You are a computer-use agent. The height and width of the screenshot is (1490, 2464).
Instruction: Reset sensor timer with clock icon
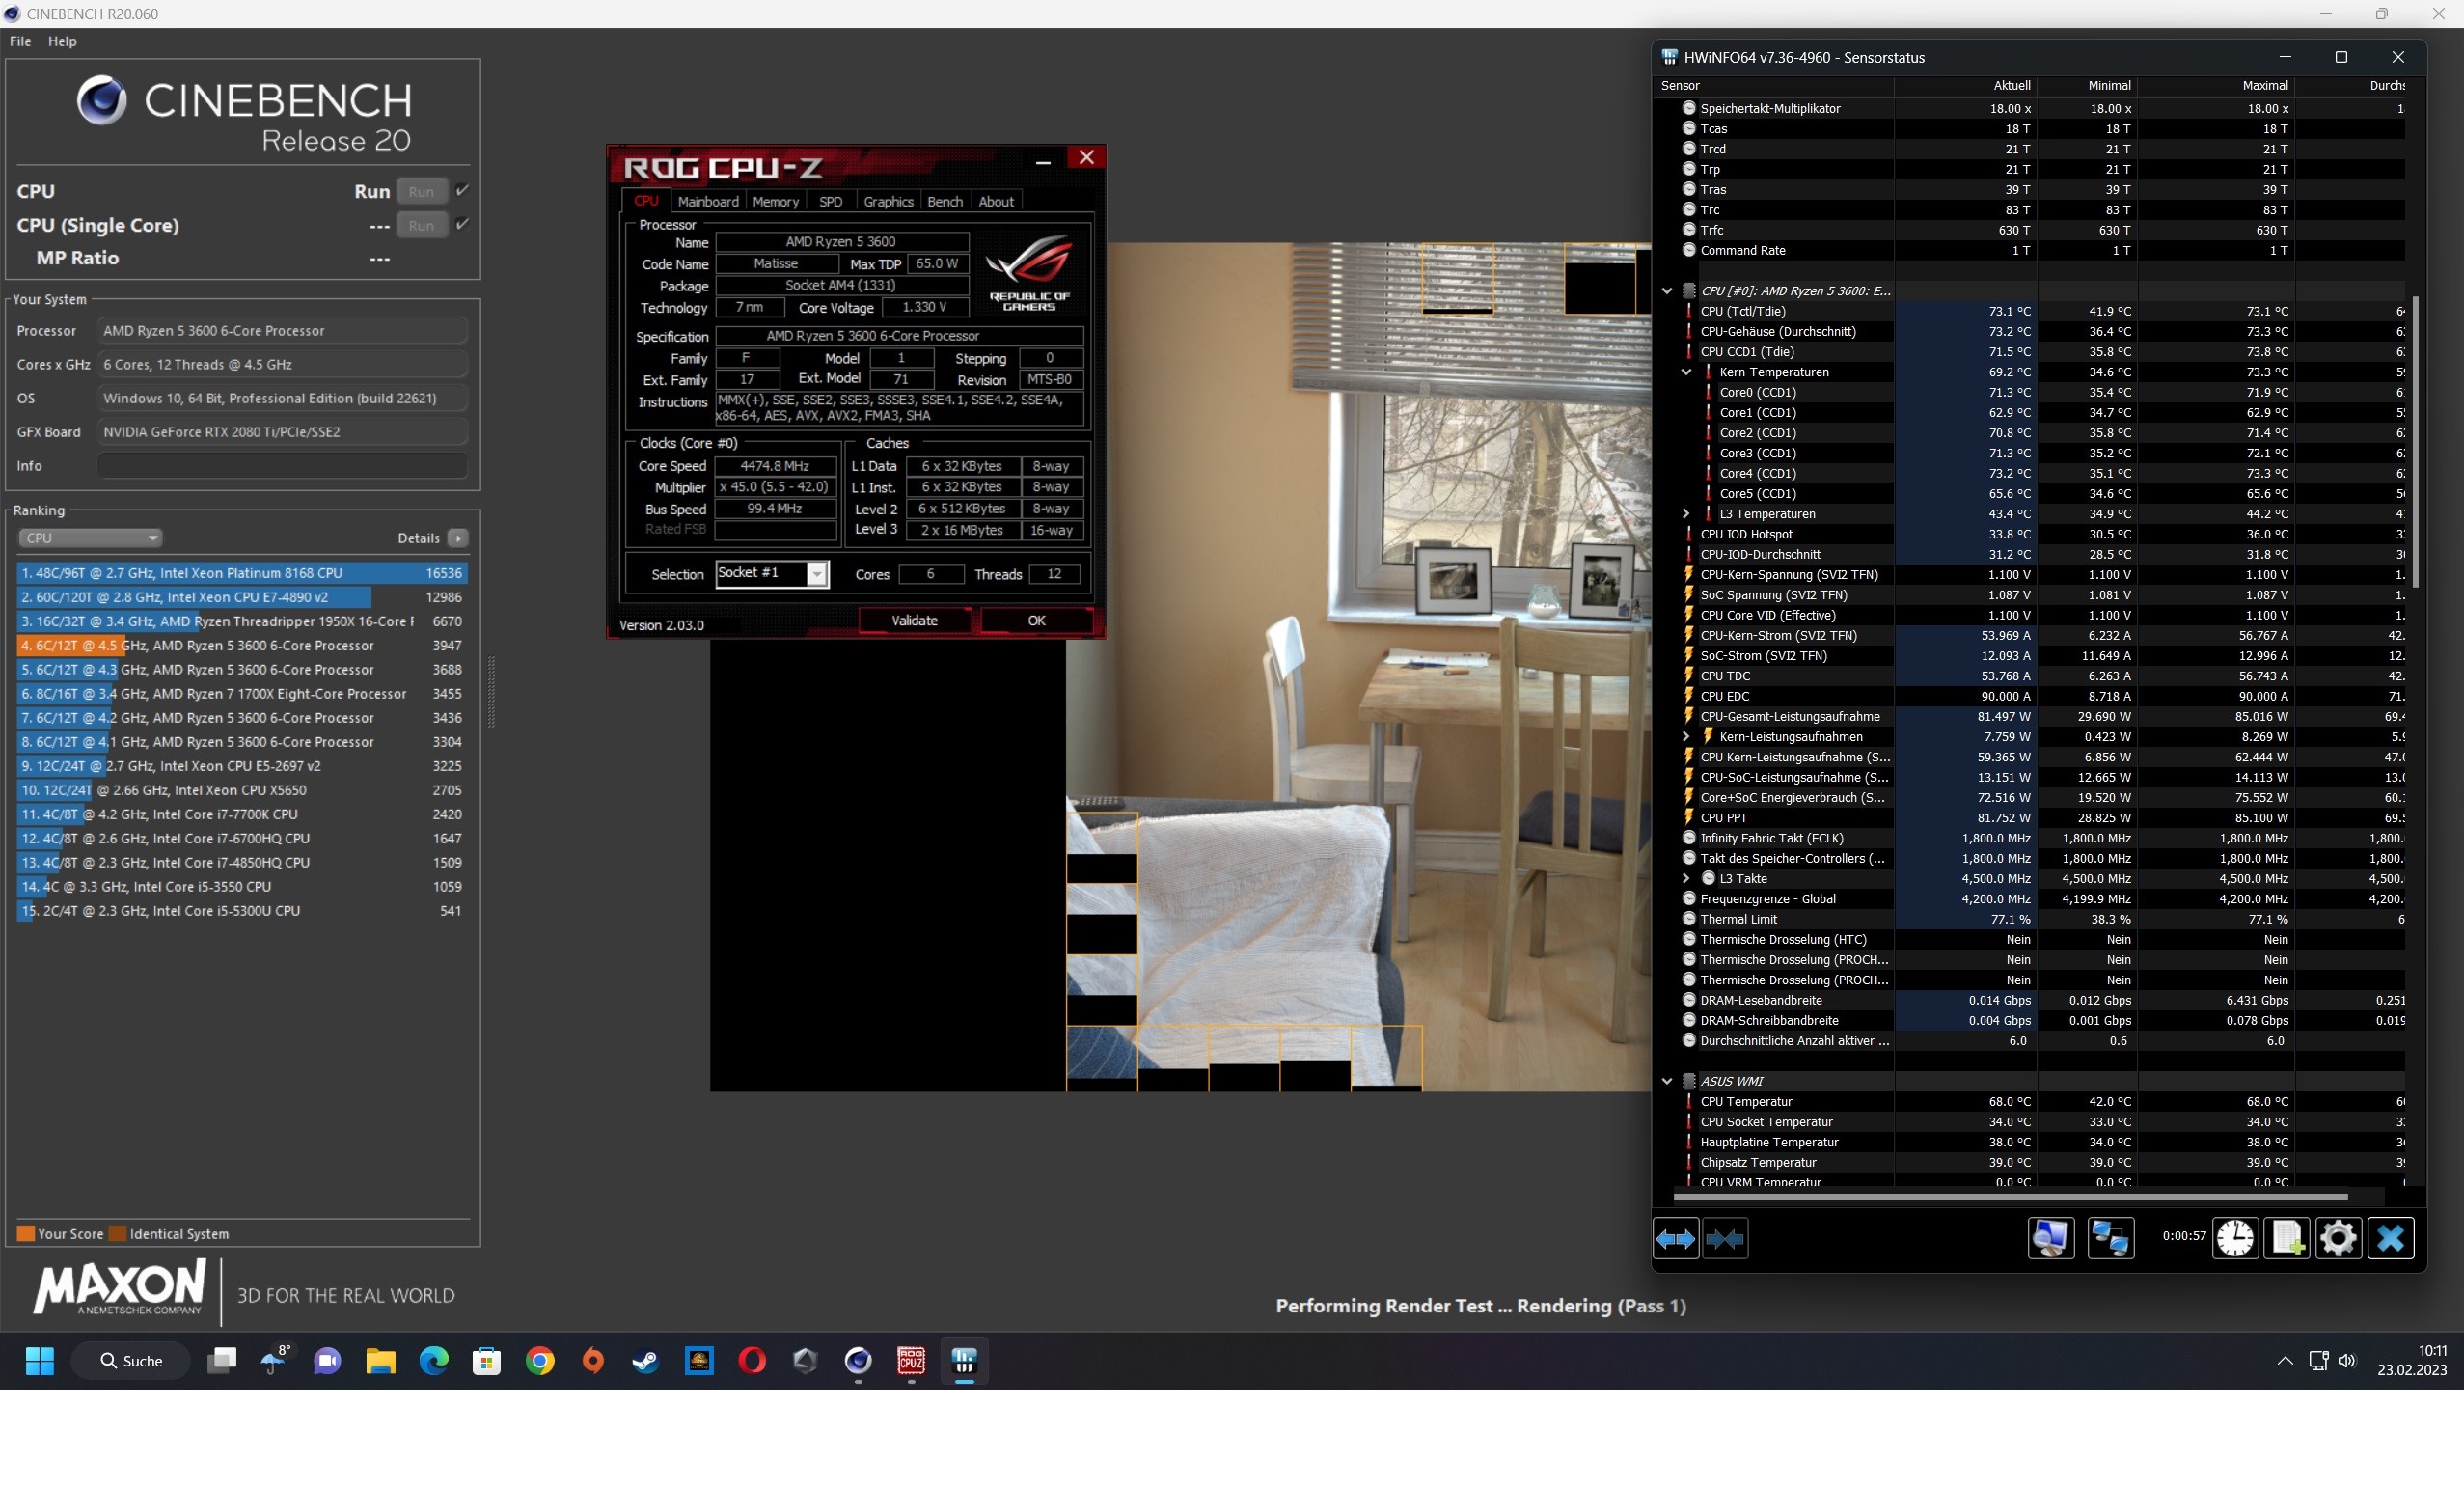pyautogui.click(x=2235, y=1239)
